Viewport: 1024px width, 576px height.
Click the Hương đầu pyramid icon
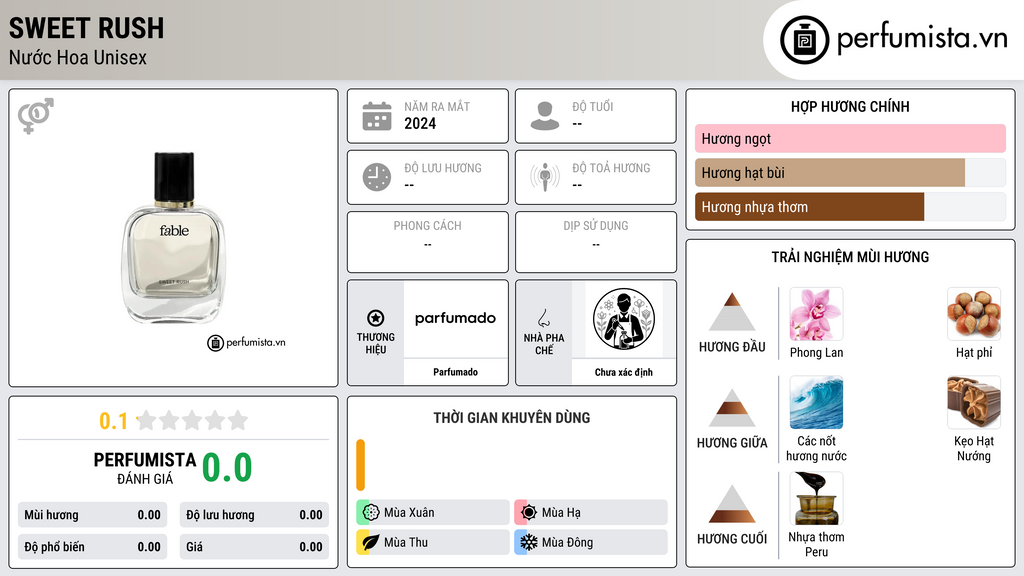pyautogui.click(x=732, y=312)
